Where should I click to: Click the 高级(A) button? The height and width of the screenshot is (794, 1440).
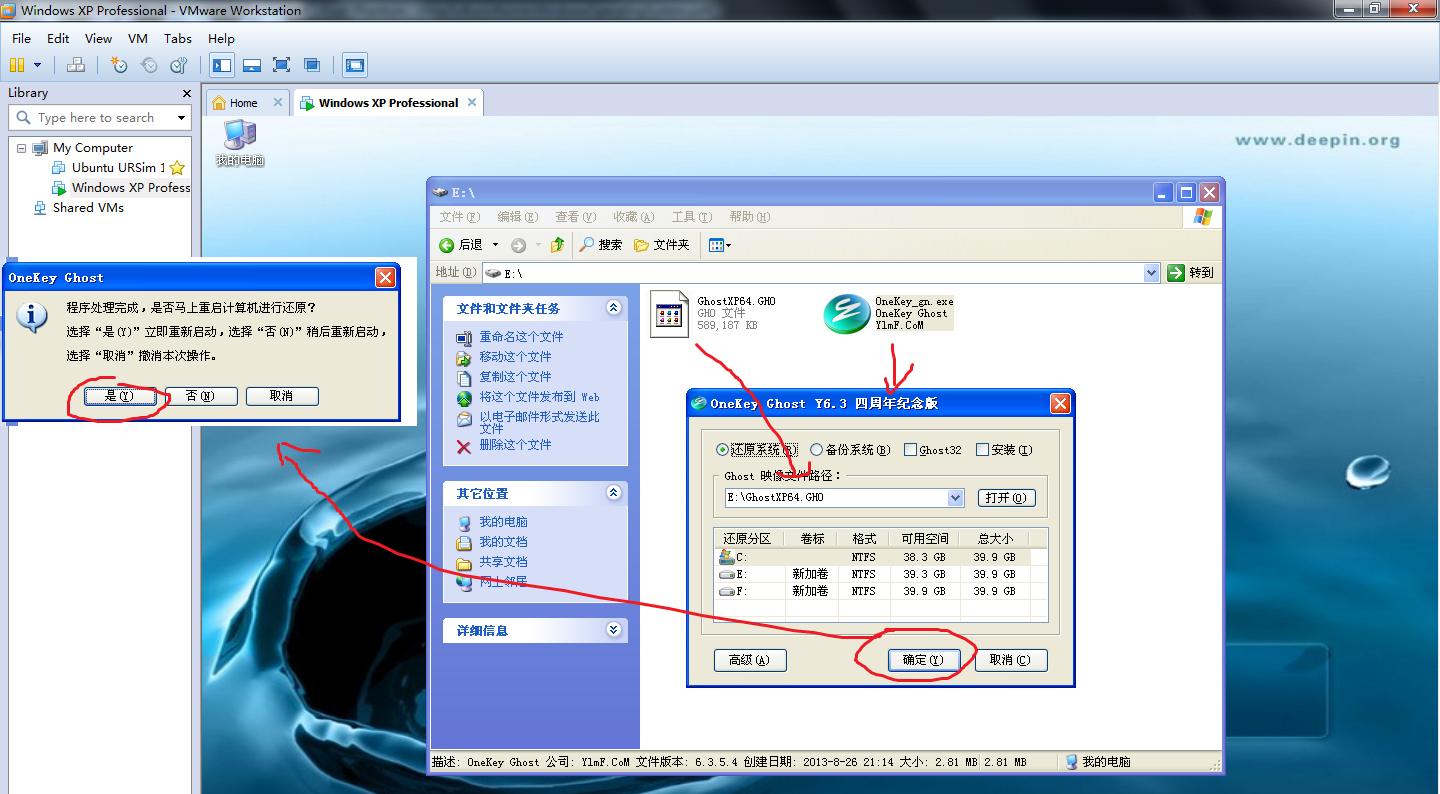tap(750, 660)
